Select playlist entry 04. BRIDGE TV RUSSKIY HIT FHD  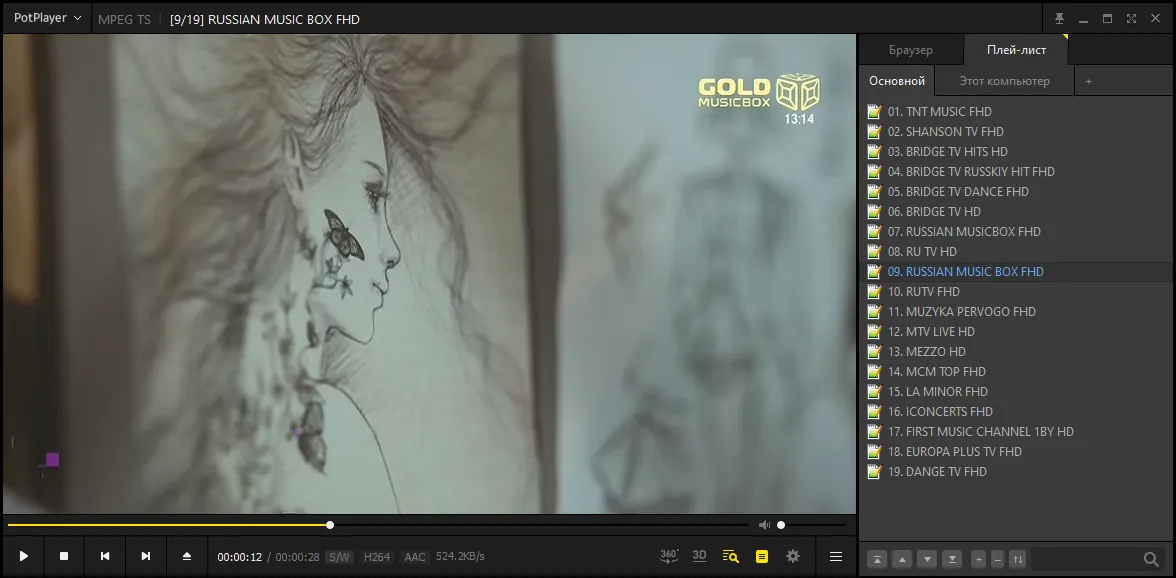[x=1016, y=172]
